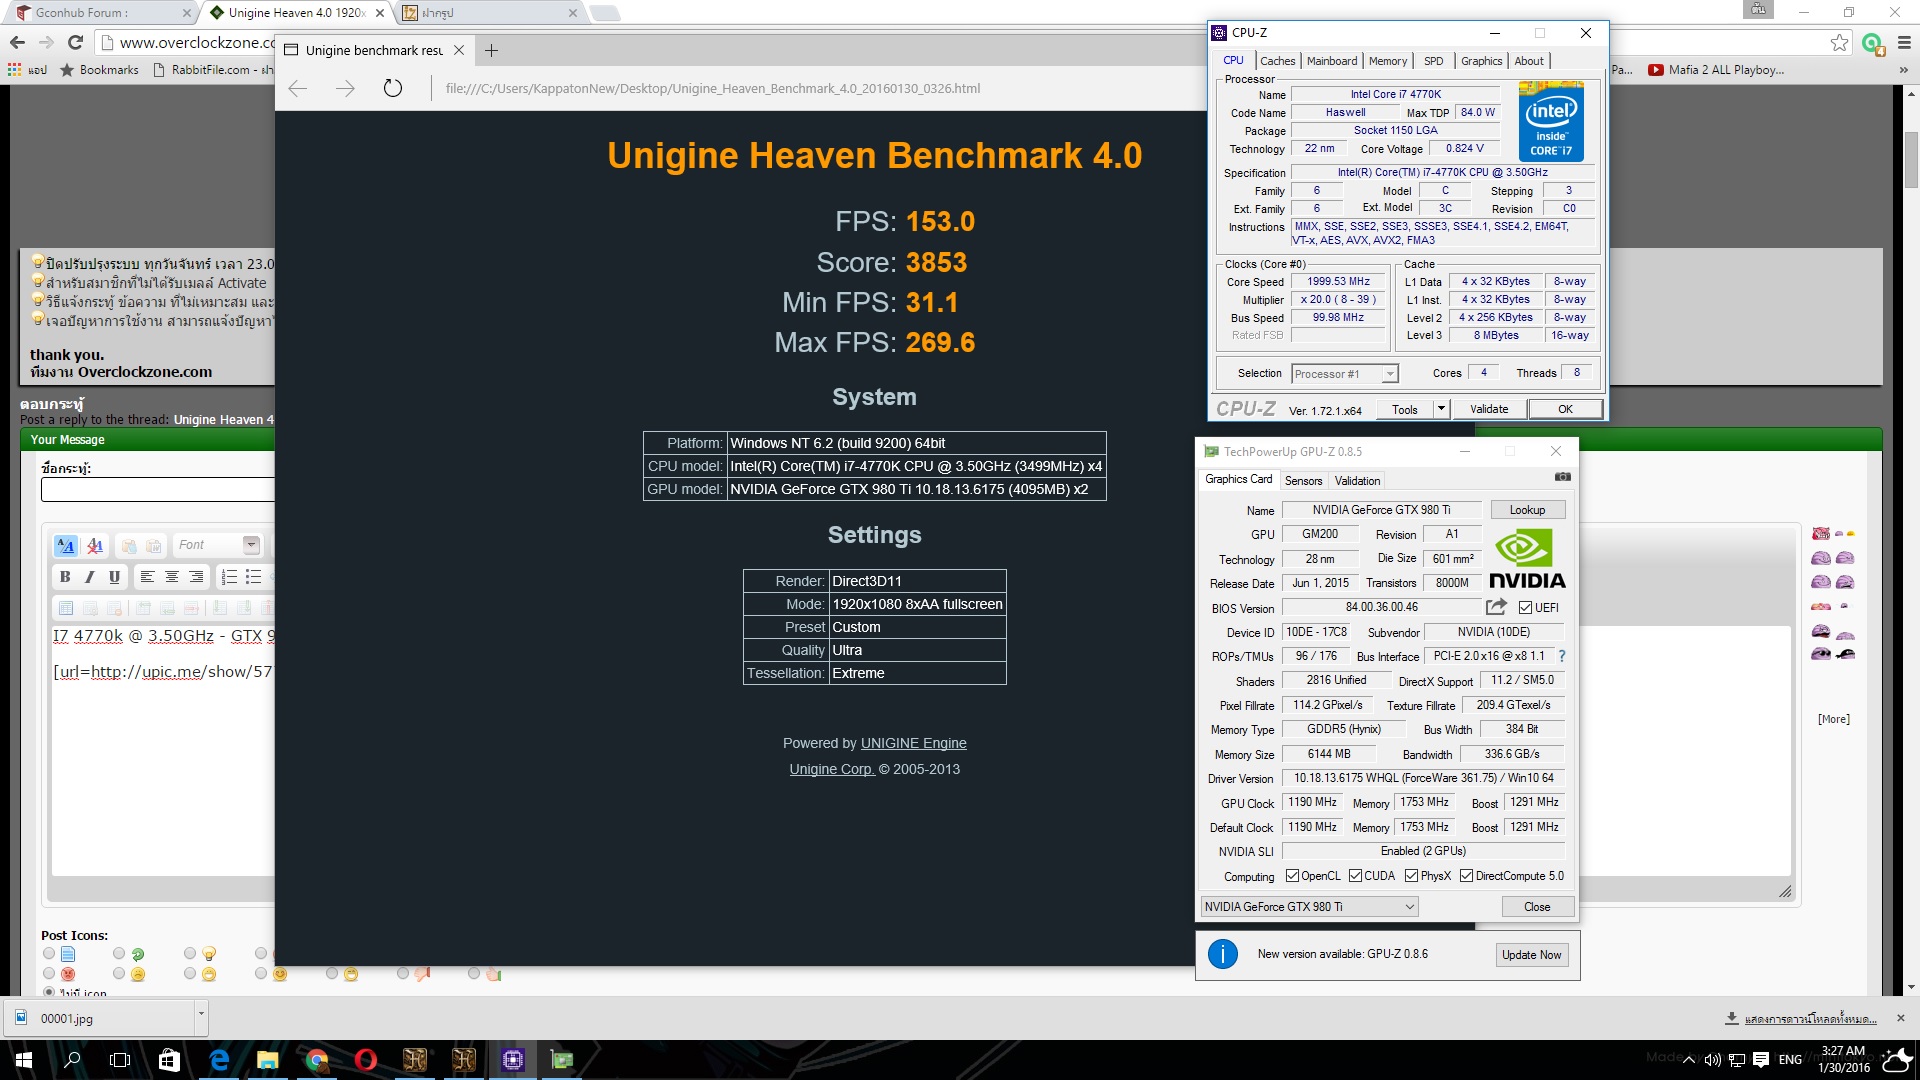The image size is (1920, 1080).
Task: Open Opera from the taskbar
Action: click(365, 1059)
